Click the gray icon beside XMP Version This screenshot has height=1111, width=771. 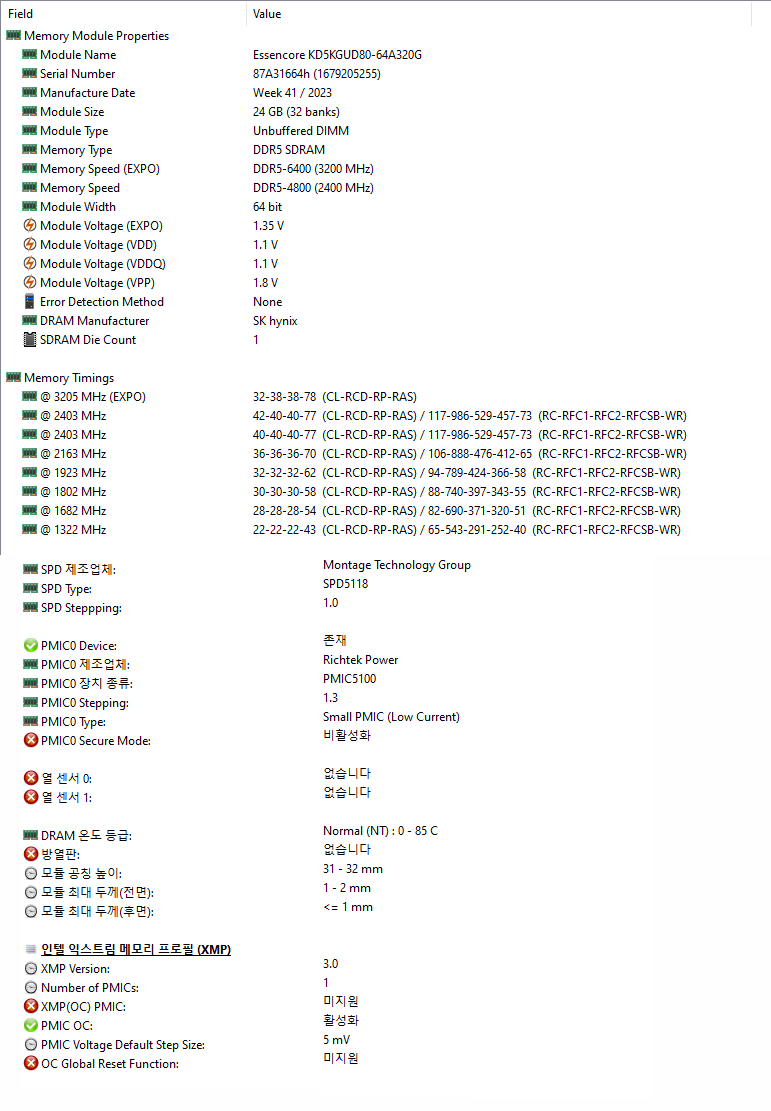click(x=30, y=968)
